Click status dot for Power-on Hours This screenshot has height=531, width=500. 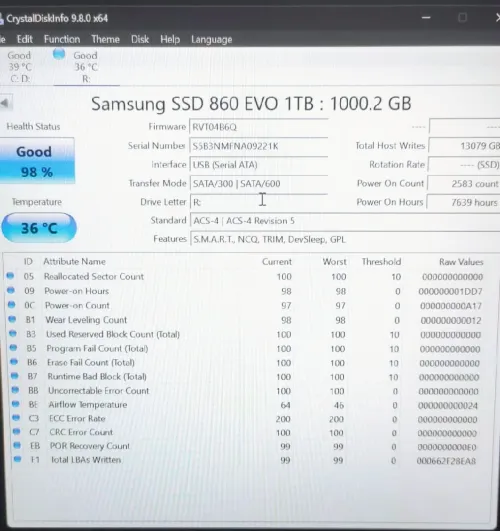(x=11, y=290)
